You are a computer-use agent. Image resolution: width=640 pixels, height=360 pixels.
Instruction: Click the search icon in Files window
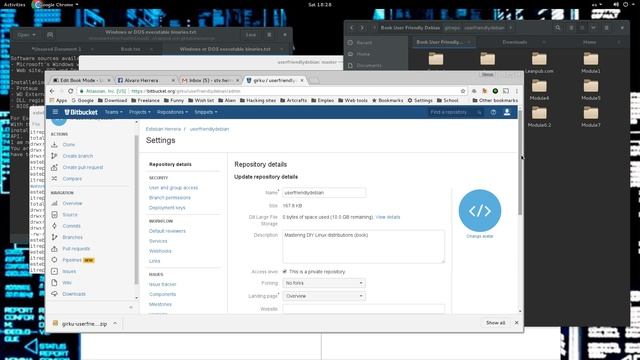[x=558, y=28]
